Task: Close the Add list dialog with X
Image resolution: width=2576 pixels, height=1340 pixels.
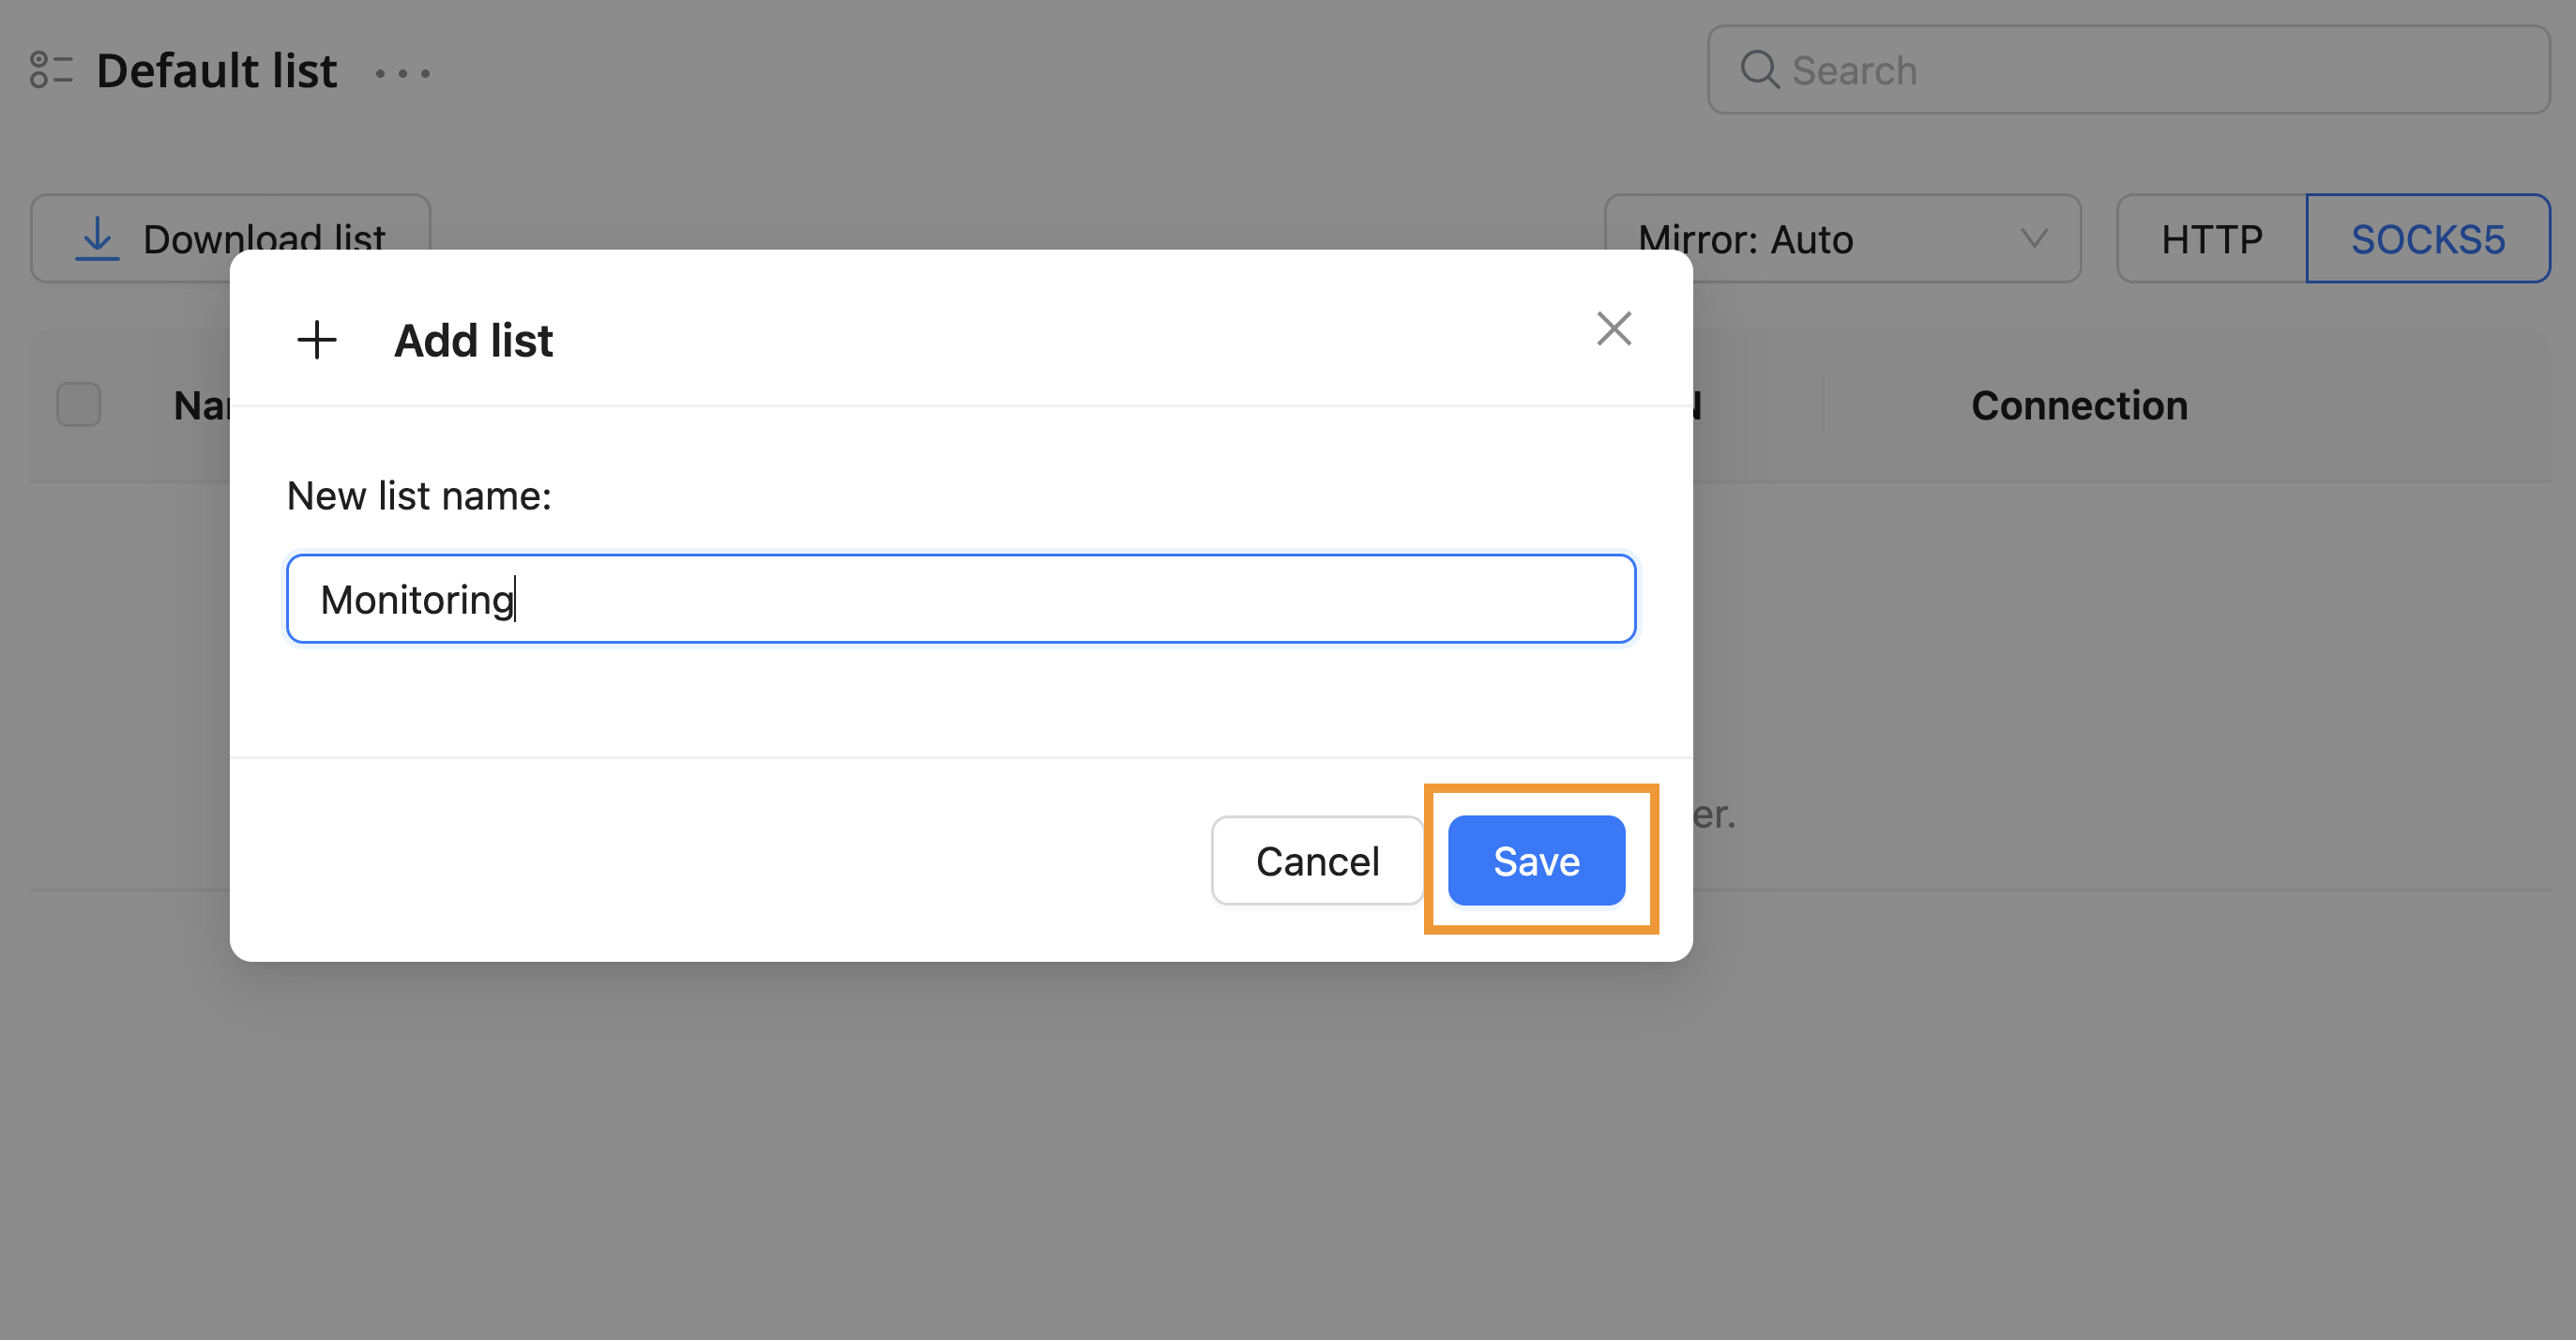Action: [x=1613, y=329]
